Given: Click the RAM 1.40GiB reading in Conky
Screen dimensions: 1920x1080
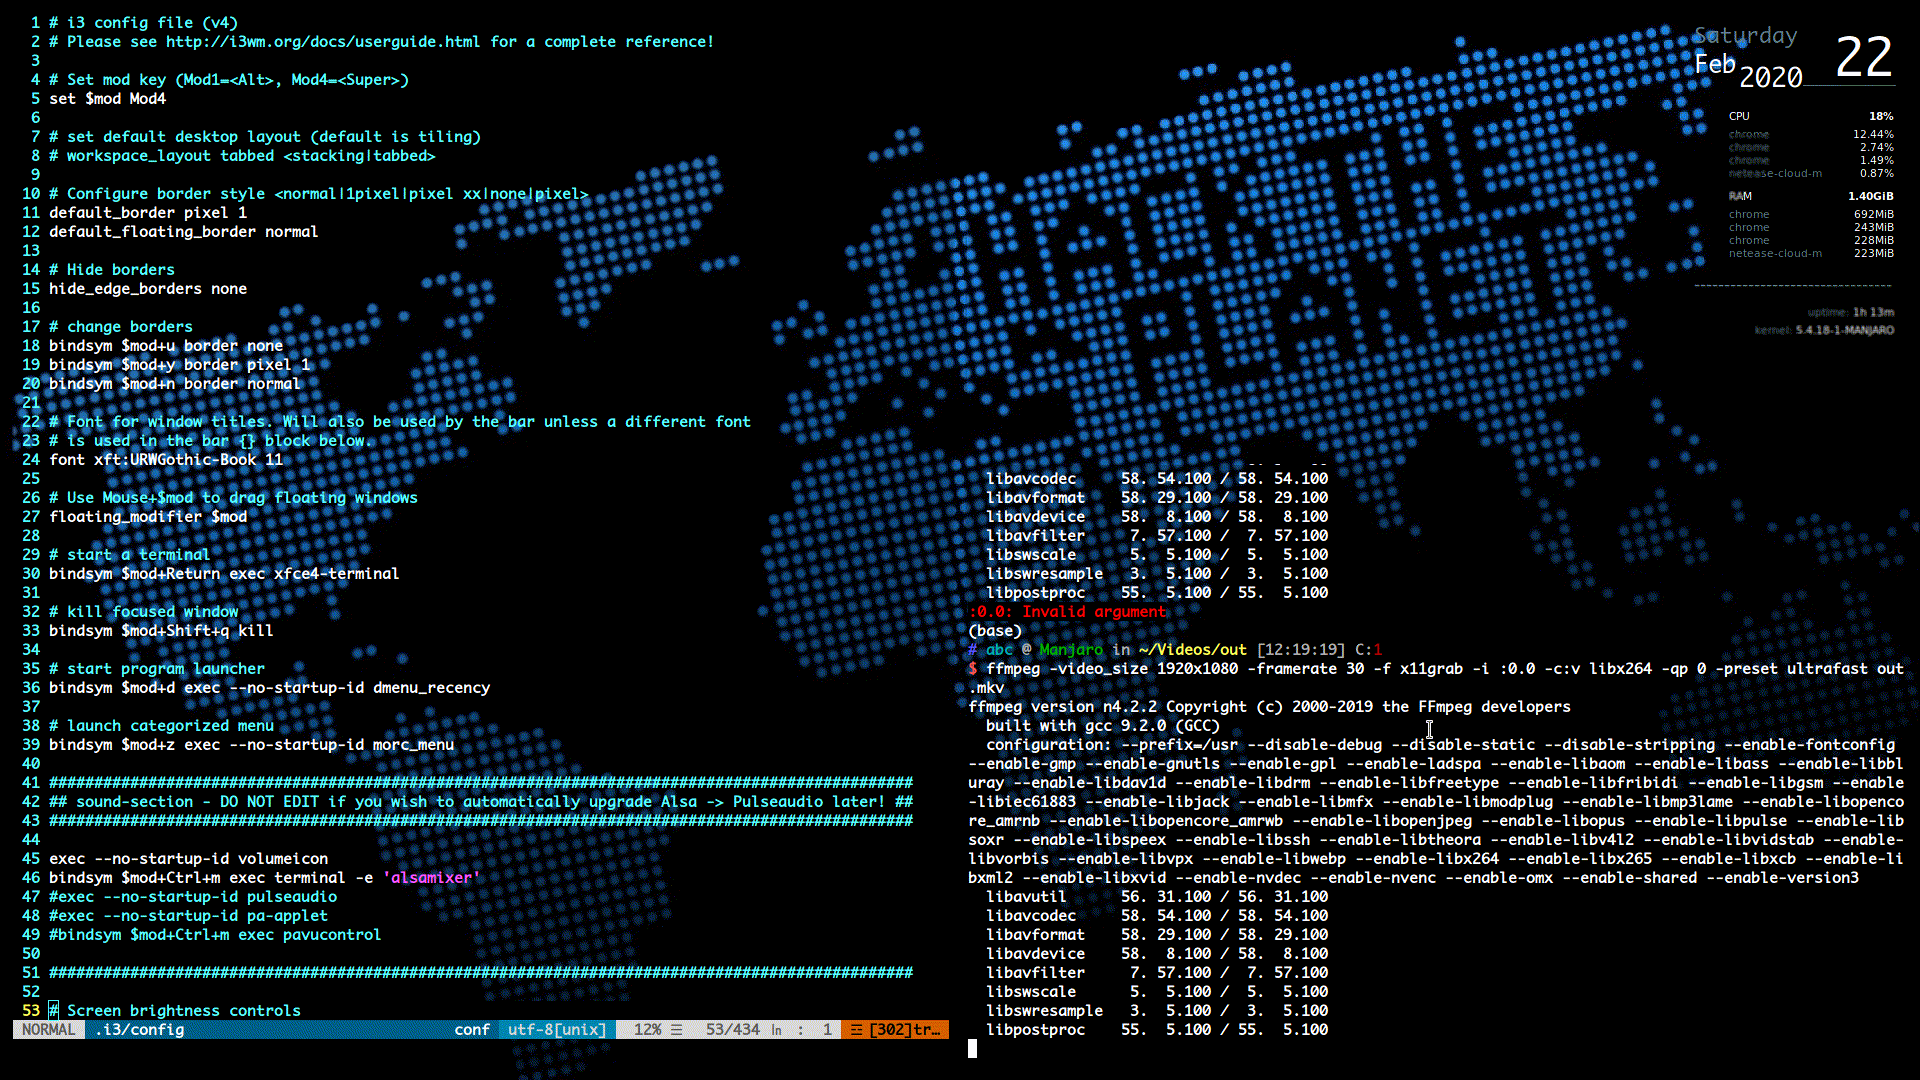Looking at the screenshot, I should 1870,196.
